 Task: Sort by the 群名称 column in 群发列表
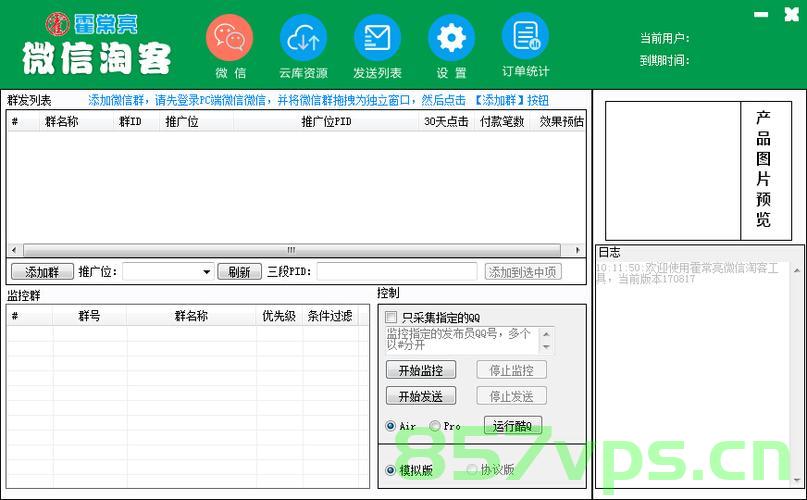pos(75,122)
